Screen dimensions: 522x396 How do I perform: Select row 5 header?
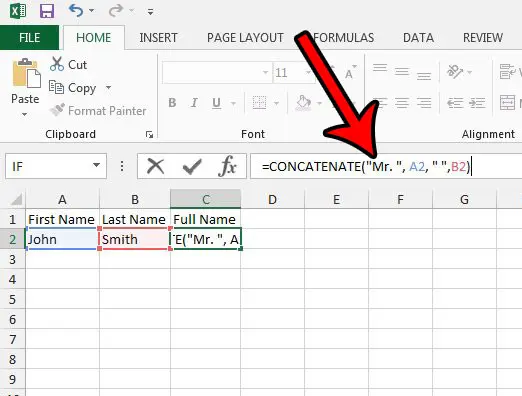(x=13, y=299)
